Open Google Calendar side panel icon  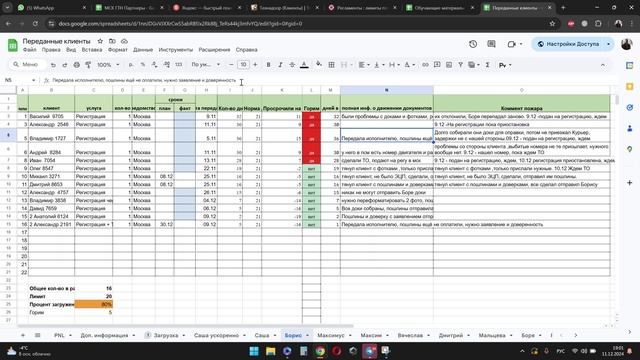pyautogui.click(x=630, y=65)
